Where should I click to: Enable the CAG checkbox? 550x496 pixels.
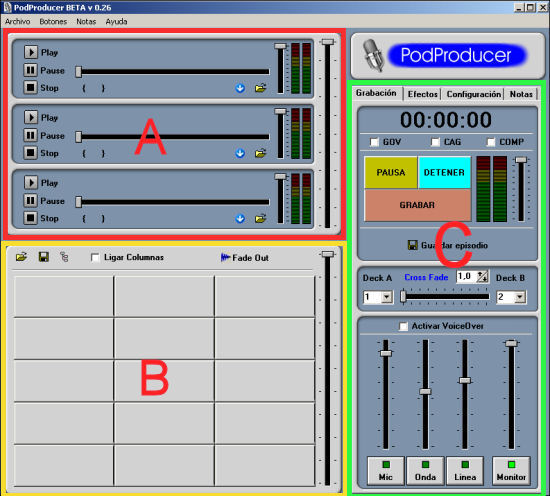435,142
